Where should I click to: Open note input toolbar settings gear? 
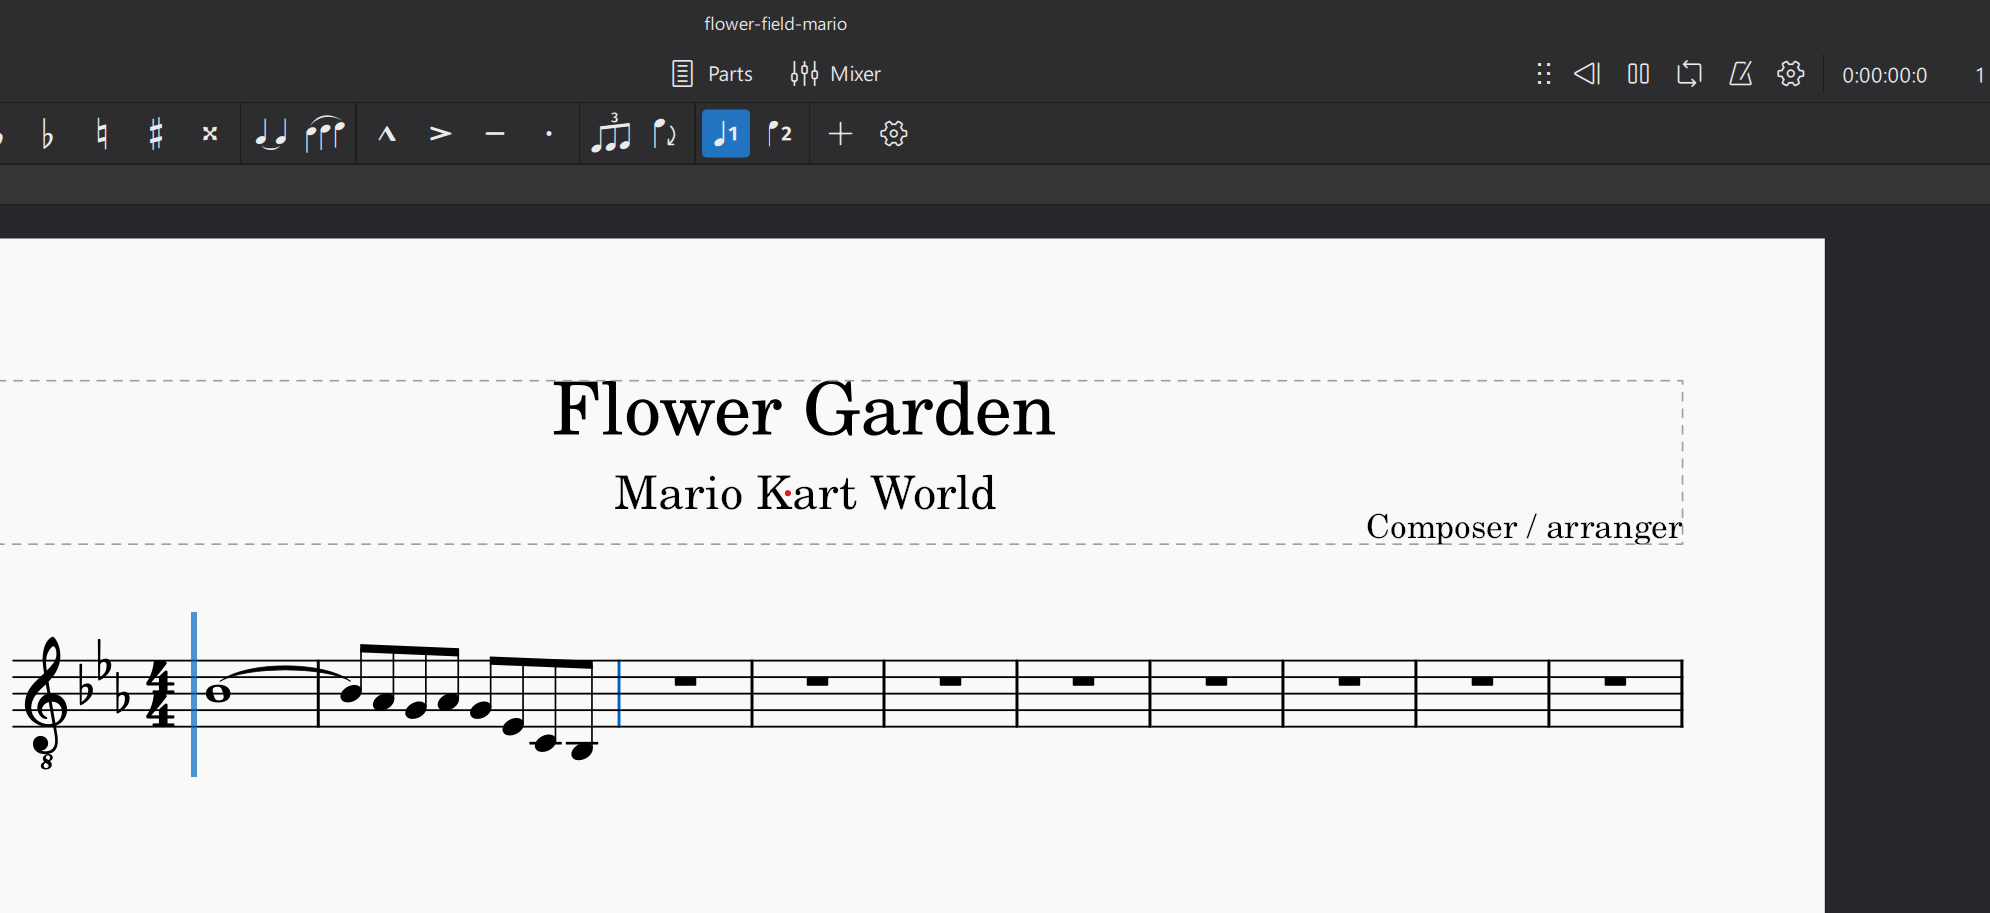(x=894, y=133)
